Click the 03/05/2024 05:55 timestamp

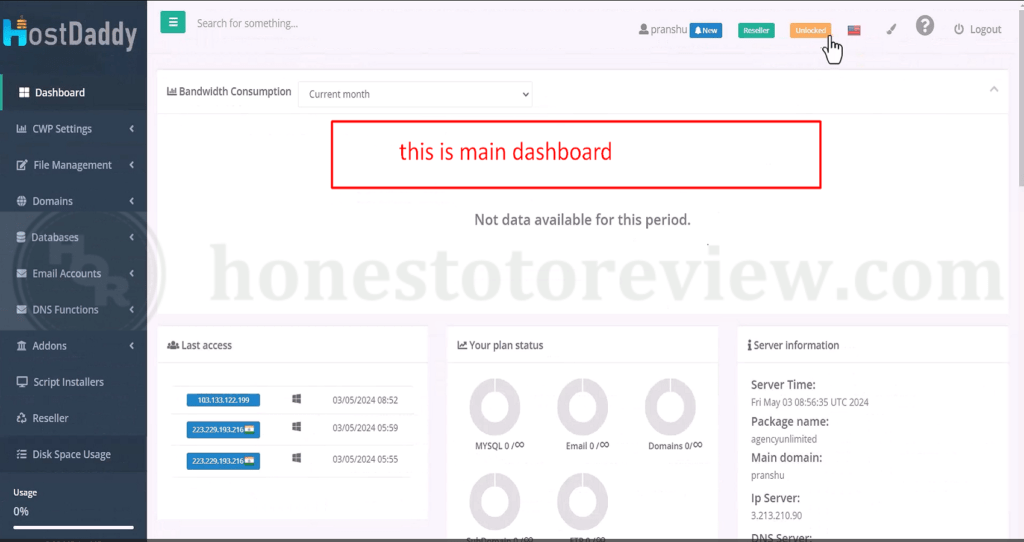(x=365, y=459)
